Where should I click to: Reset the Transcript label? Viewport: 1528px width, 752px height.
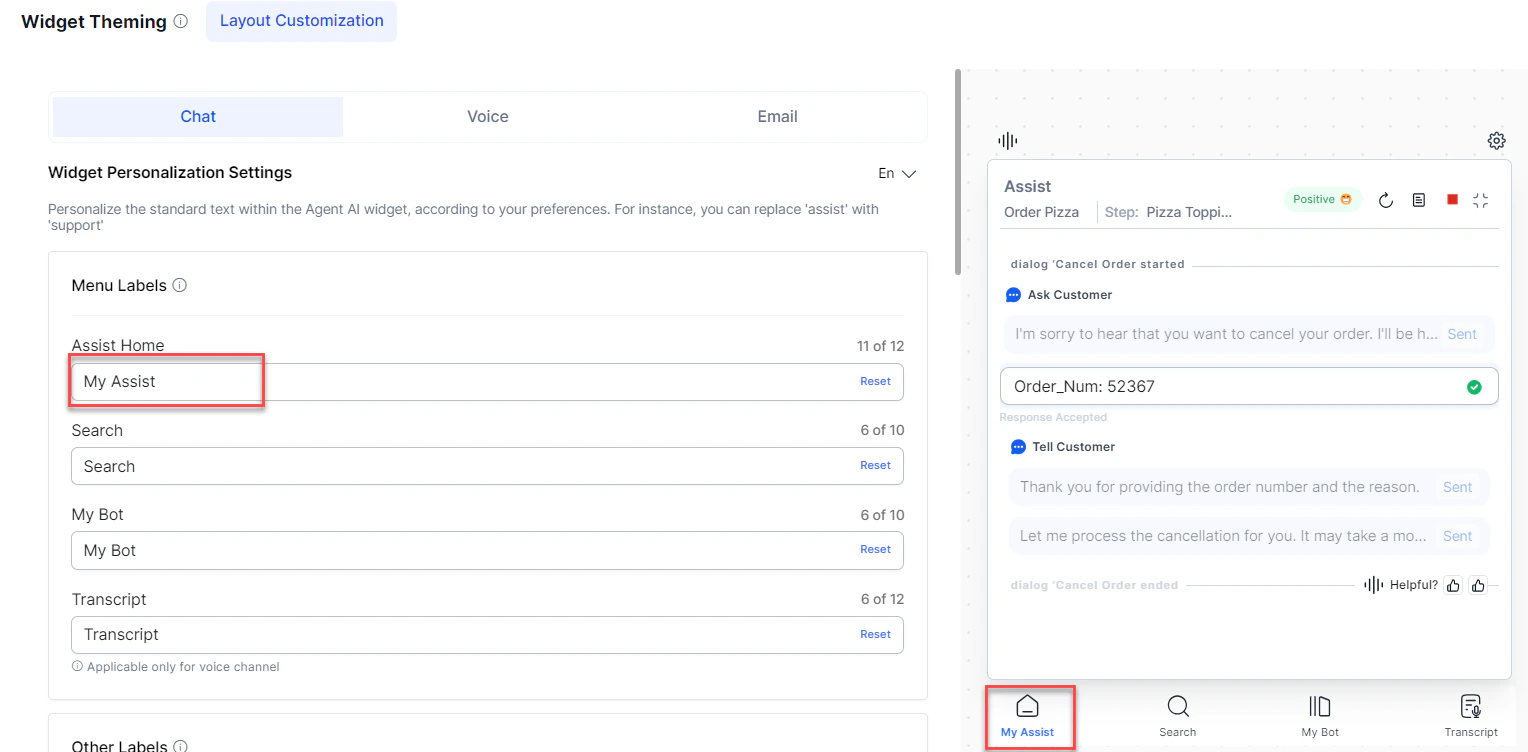(875, 634)
